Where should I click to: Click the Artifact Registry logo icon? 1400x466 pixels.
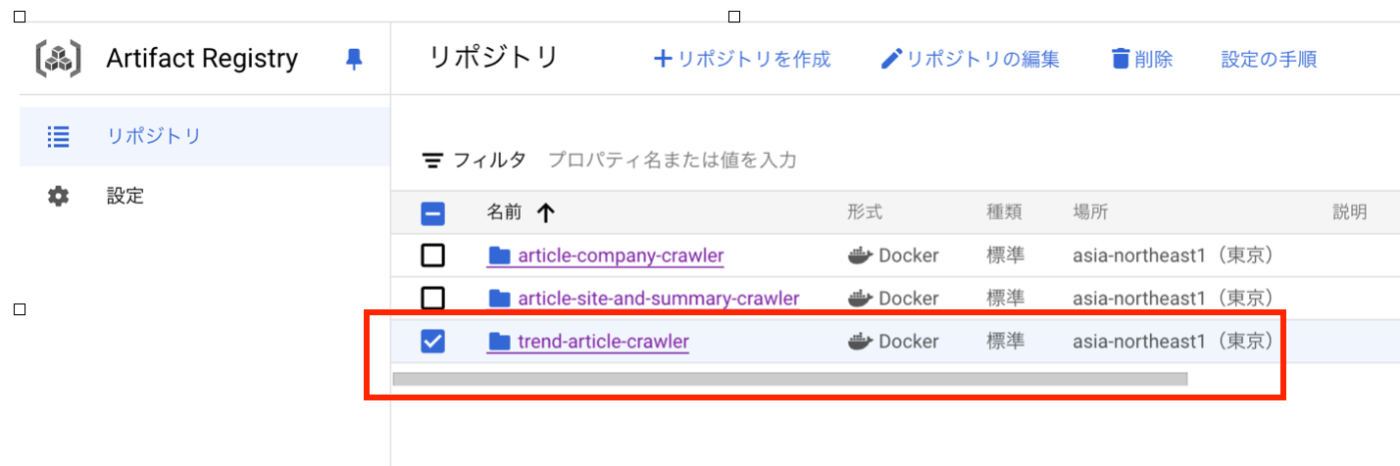click(59, 59)
